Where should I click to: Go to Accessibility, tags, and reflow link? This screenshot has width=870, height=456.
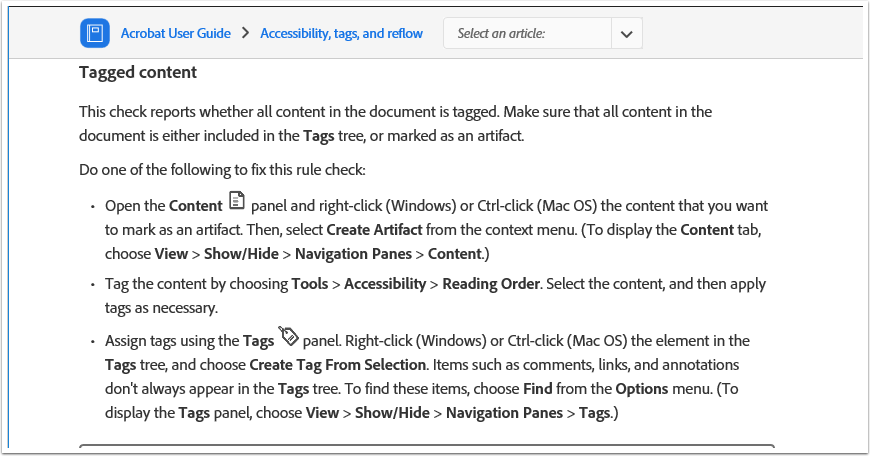click(341, 33)
